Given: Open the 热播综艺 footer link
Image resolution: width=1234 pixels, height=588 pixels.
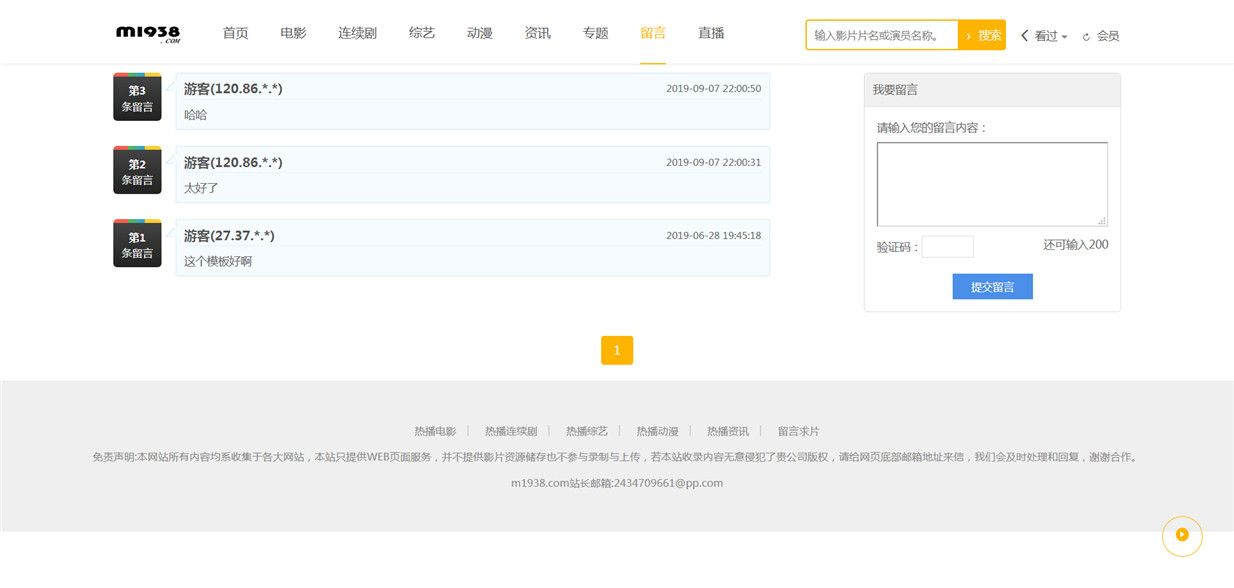Looking at the screenshot, I should coord(587,431).
